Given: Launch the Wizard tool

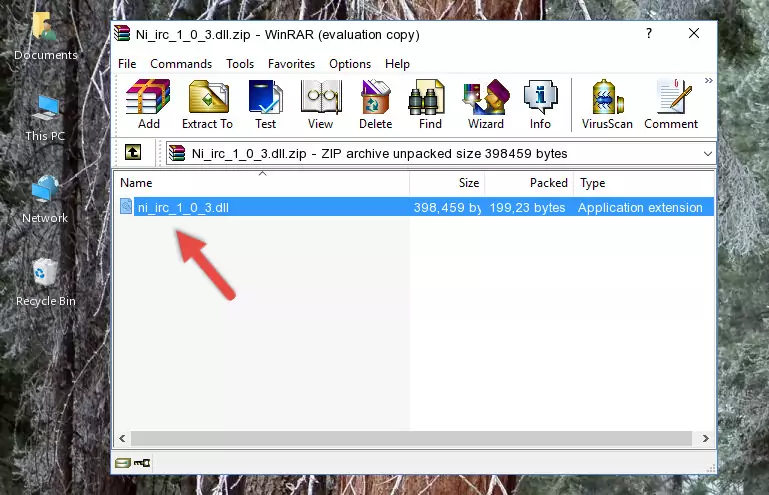Looking at the screenshot, I should pyautogui.click(x=486, y=104).
